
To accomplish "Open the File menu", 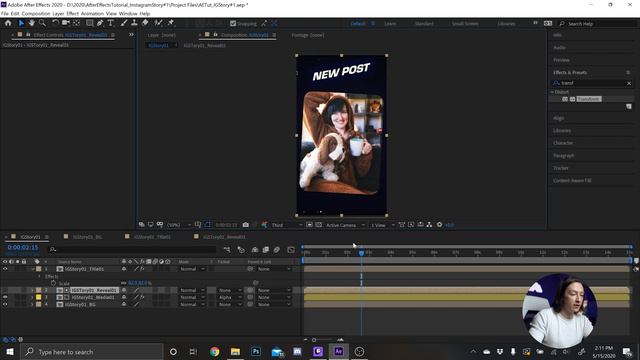I will (5, 13).
